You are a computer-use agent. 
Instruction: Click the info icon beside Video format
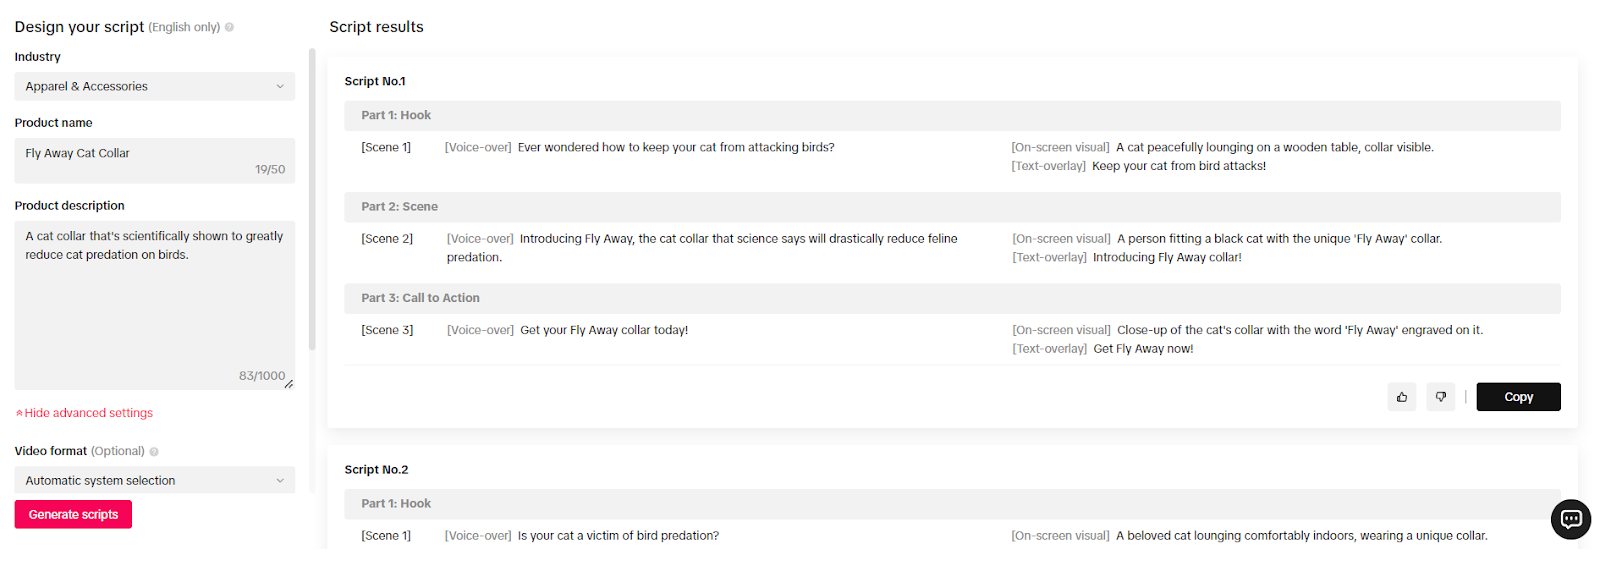(x=154, y=452)
